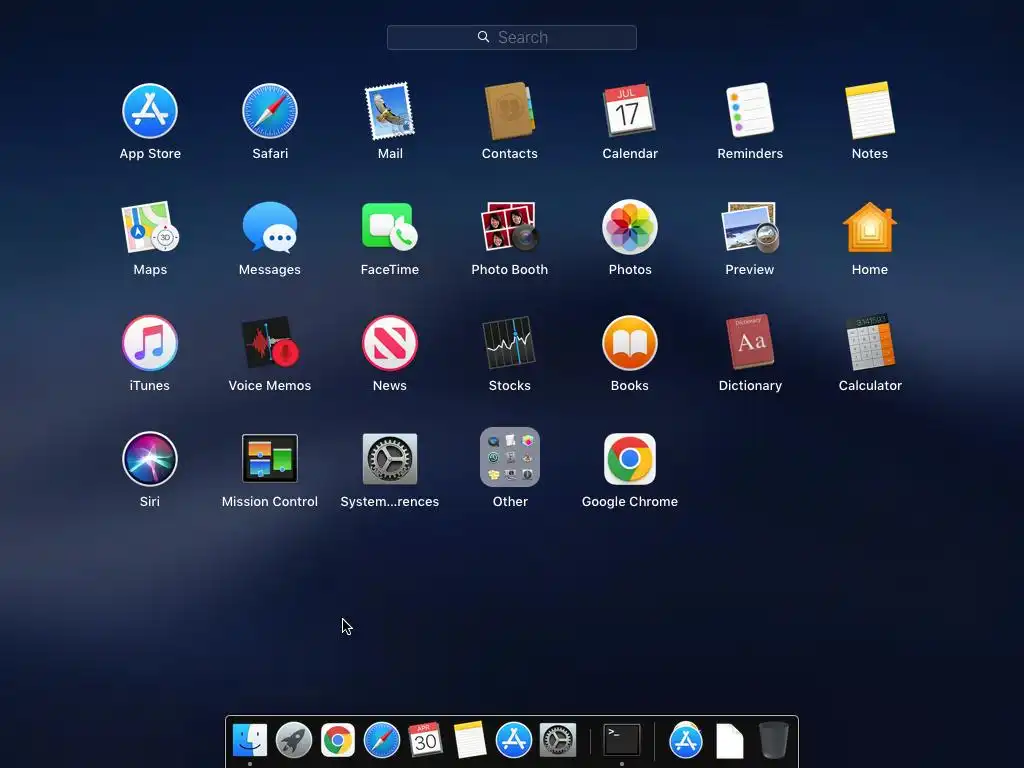Open the App Store in Launchpad

(x=150, y=111)
